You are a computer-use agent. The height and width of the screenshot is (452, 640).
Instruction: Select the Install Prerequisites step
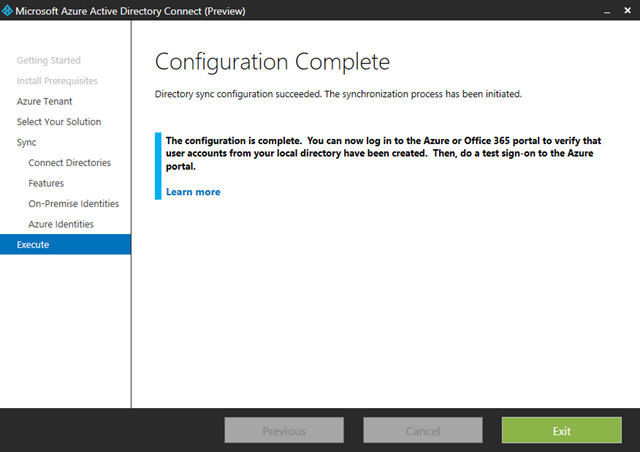point(57,81)
